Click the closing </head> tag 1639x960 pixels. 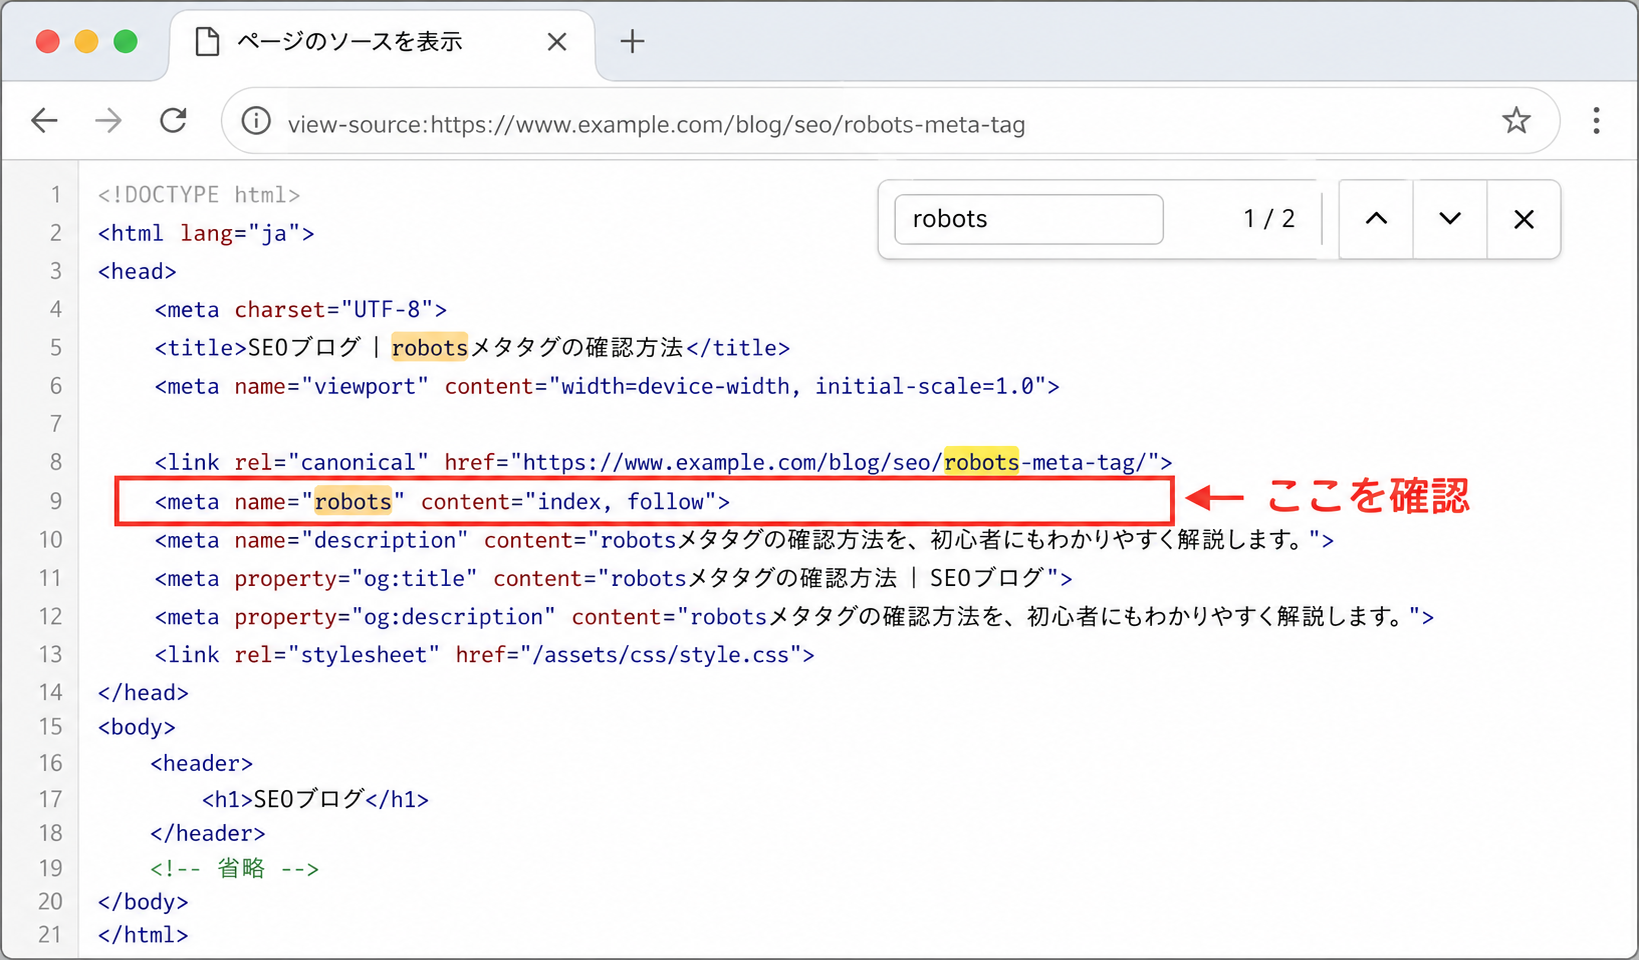pos(143,693)
